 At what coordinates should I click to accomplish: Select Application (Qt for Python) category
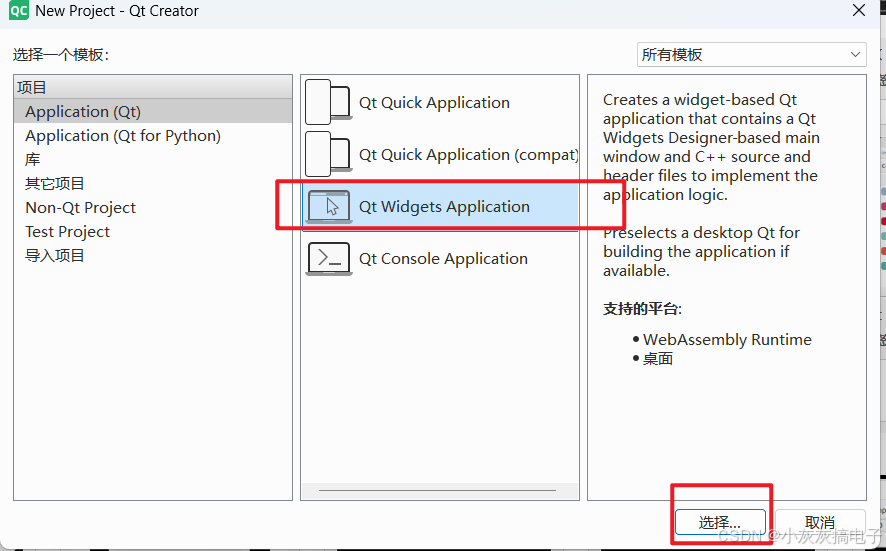click(153, 136)
